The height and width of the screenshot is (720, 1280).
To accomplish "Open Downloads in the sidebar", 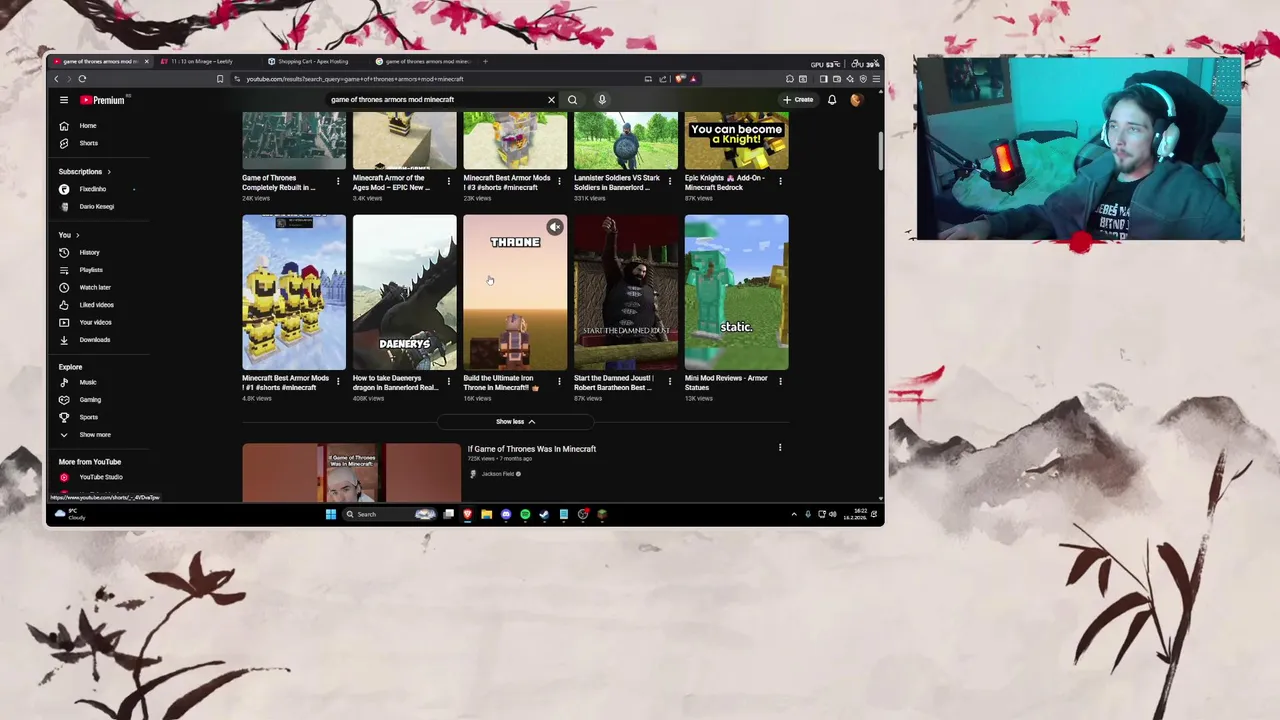I will (x=95, y=340).
